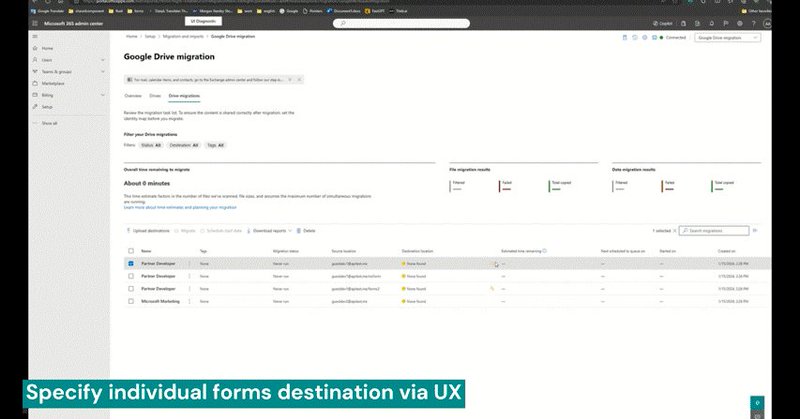Open the account avatar menu
The image size is (800, 419).
point(767,23)
